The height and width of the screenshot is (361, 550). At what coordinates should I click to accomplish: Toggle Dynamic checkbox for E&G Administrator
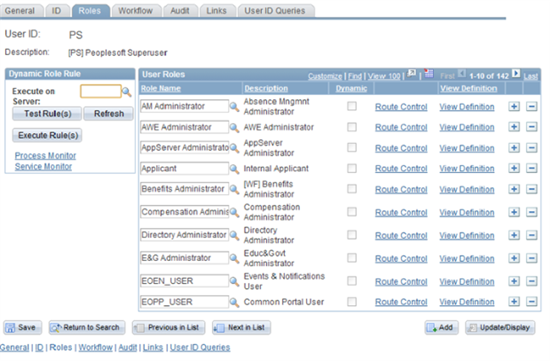tap(352, 258)
